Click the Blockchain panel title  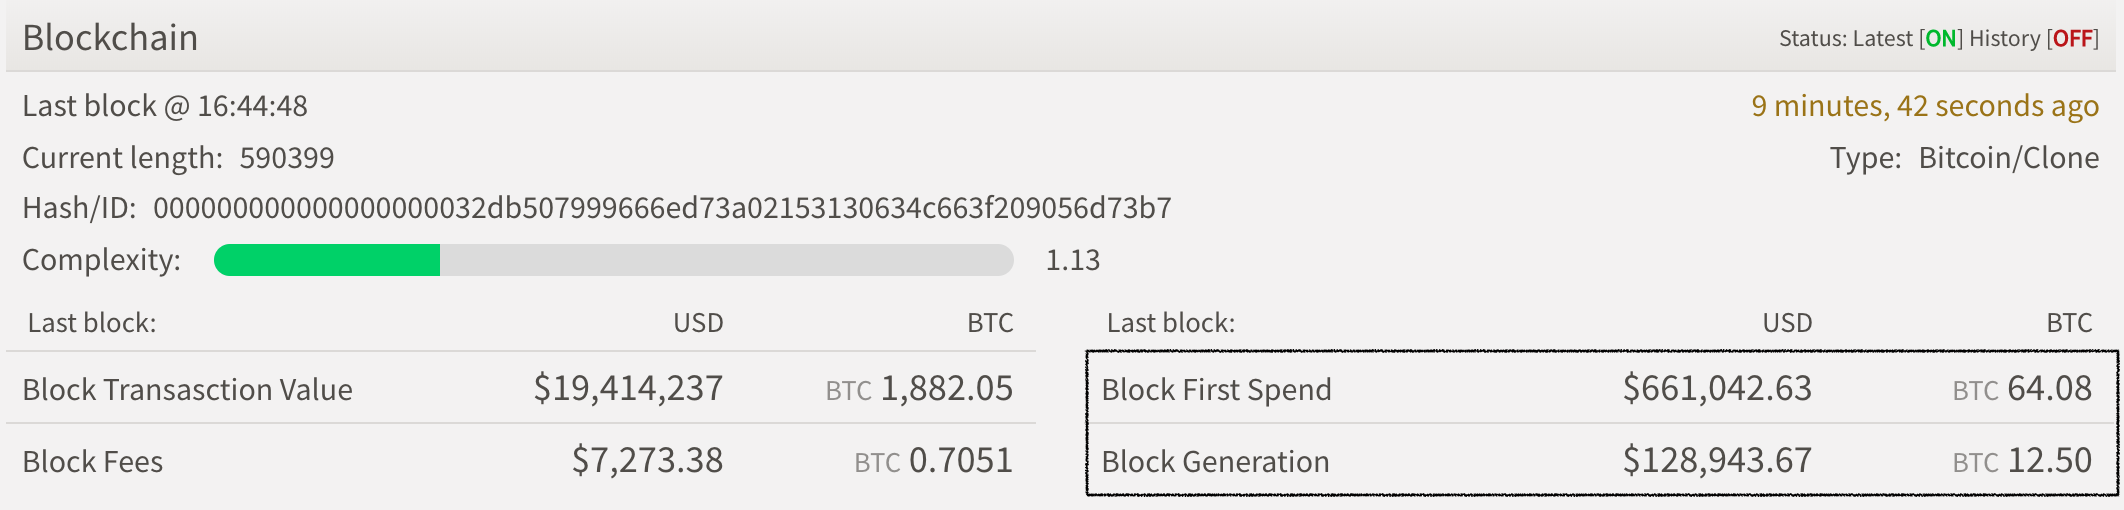click(110, 38)
